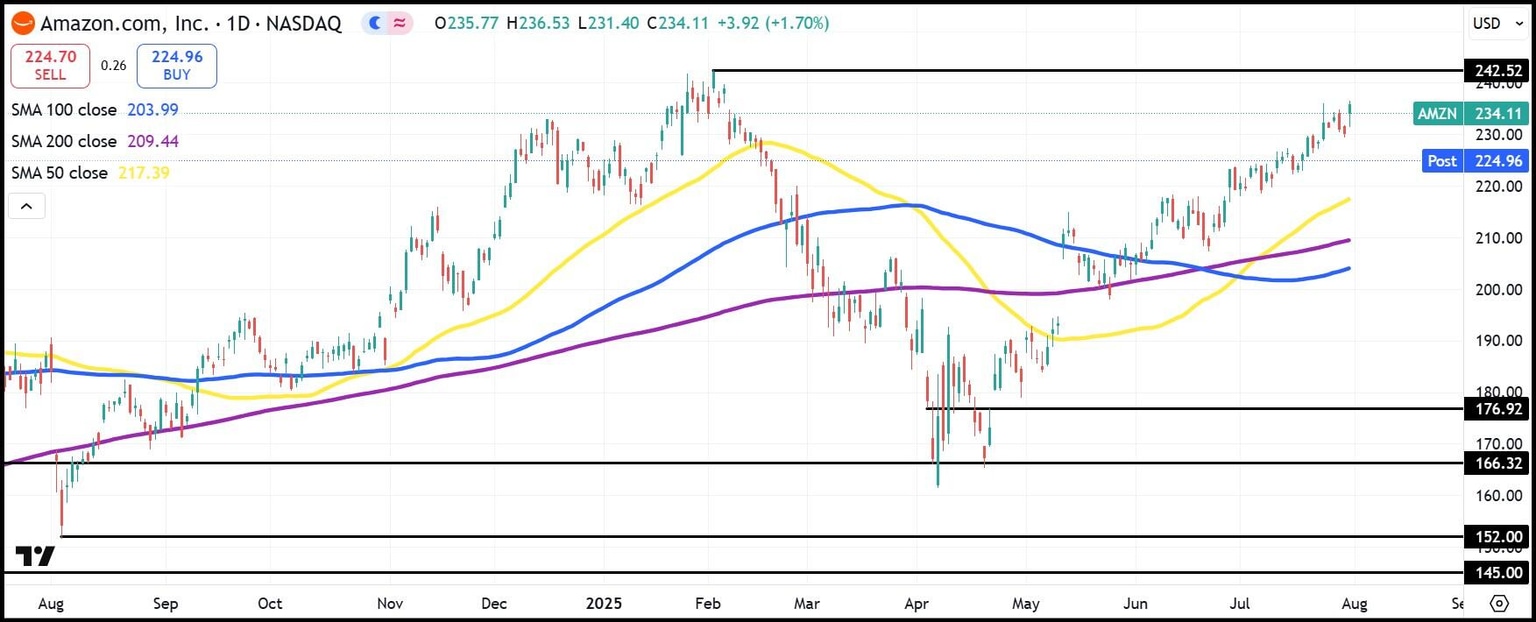Collapse the legend with the up-arrow button

26,205
